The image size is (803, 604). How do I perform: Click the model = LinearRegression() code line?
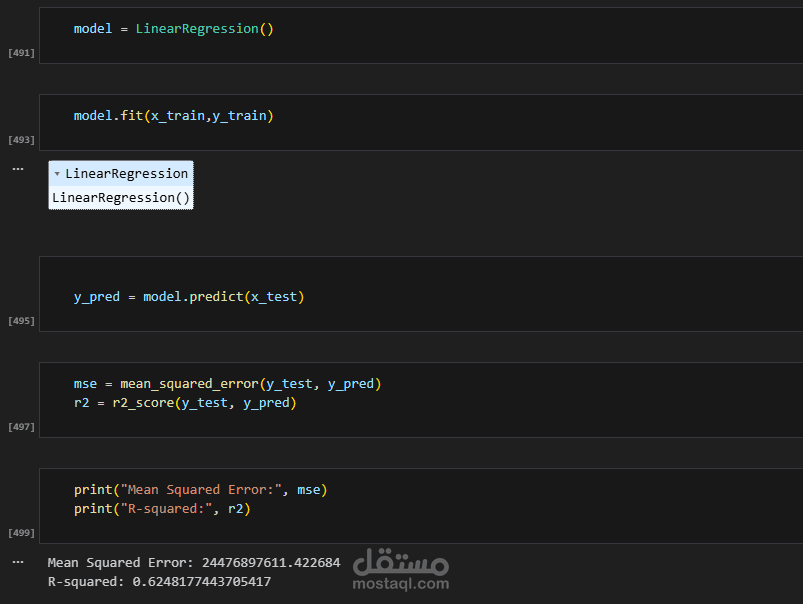(x=174, y=29)
